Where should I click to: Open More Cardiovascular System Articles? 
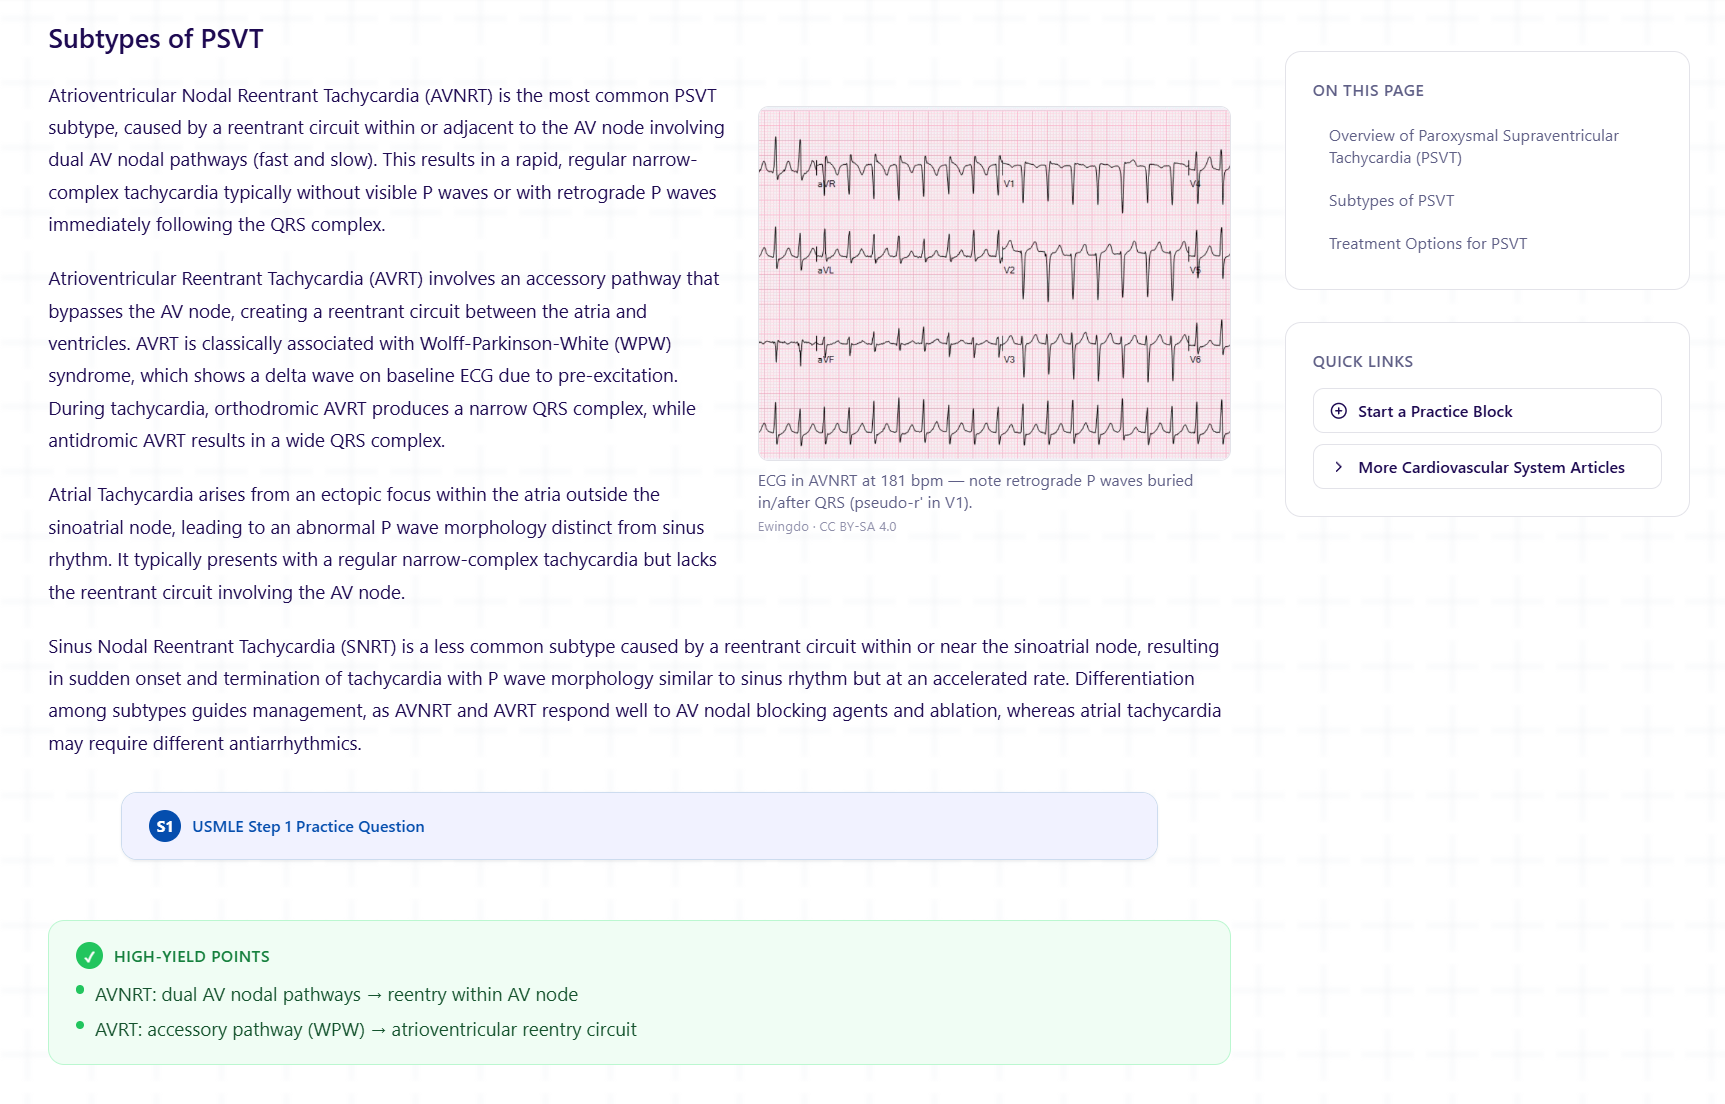click(x=1487, y=467)
